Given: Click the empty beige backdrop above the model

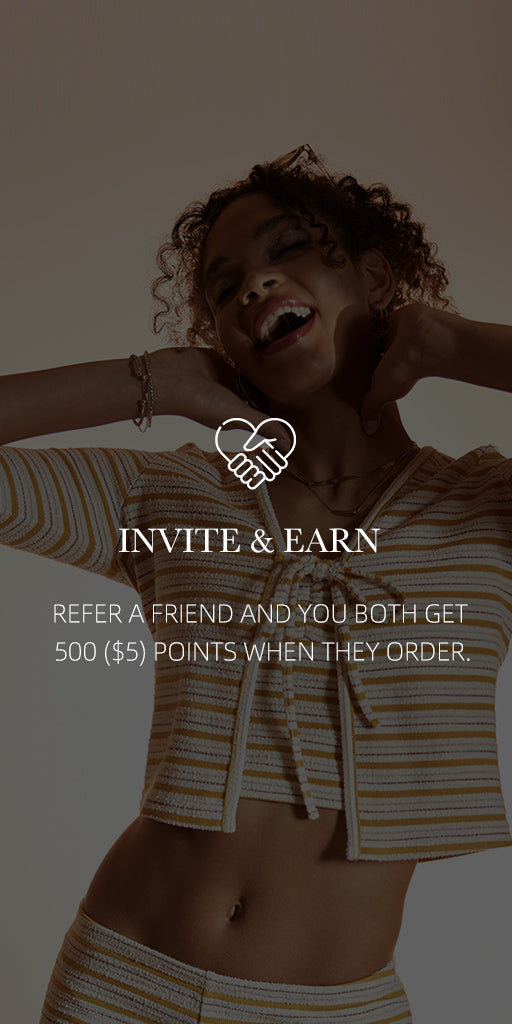Looking at the screenshot, I should coord(255,72).
